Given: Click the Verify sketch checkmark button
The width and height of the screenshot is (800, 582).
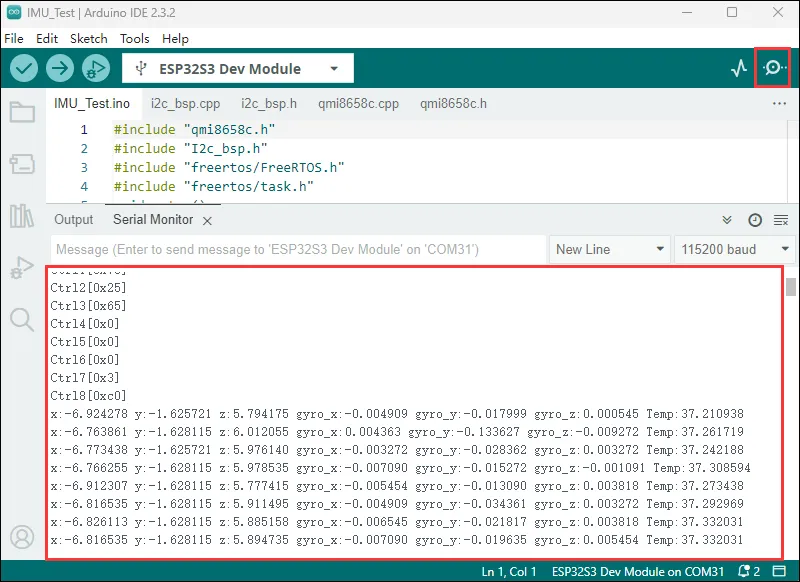Looking at the screenshot, I should coord(24,68).
